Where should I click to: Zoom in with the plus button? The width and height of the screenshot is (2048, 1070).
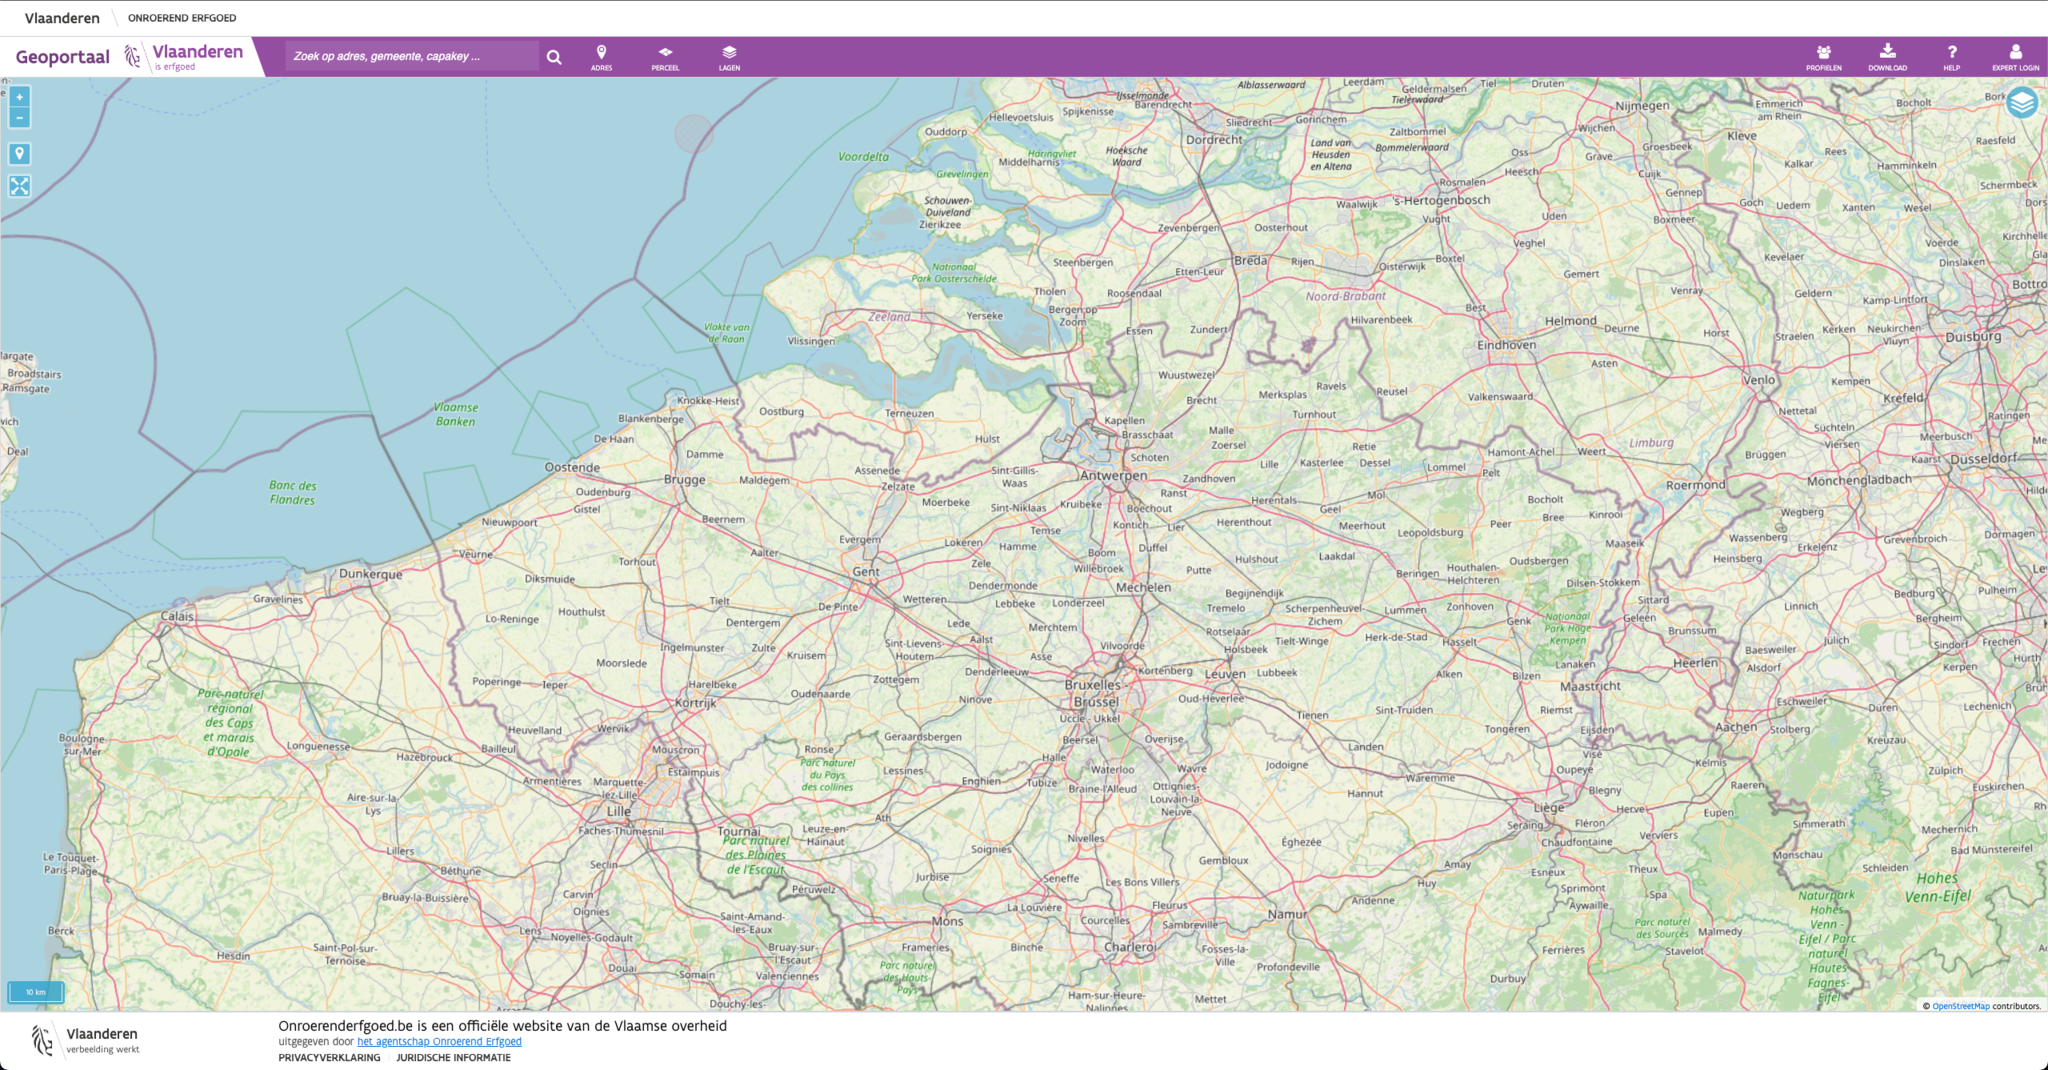click(19, 97)
